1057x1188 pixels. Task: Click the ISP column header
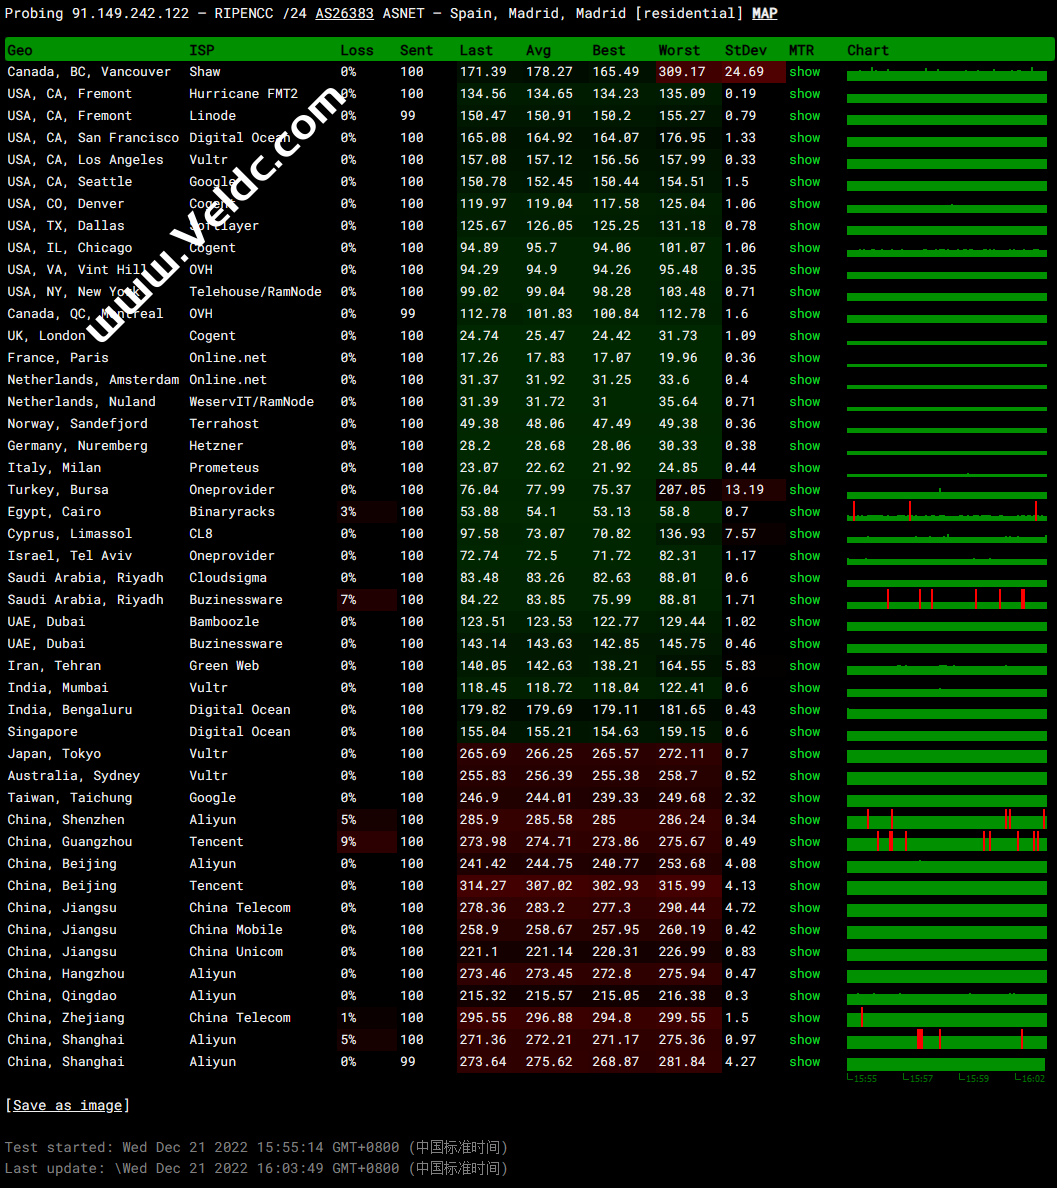pyautogui.click(x=202, y=50)
